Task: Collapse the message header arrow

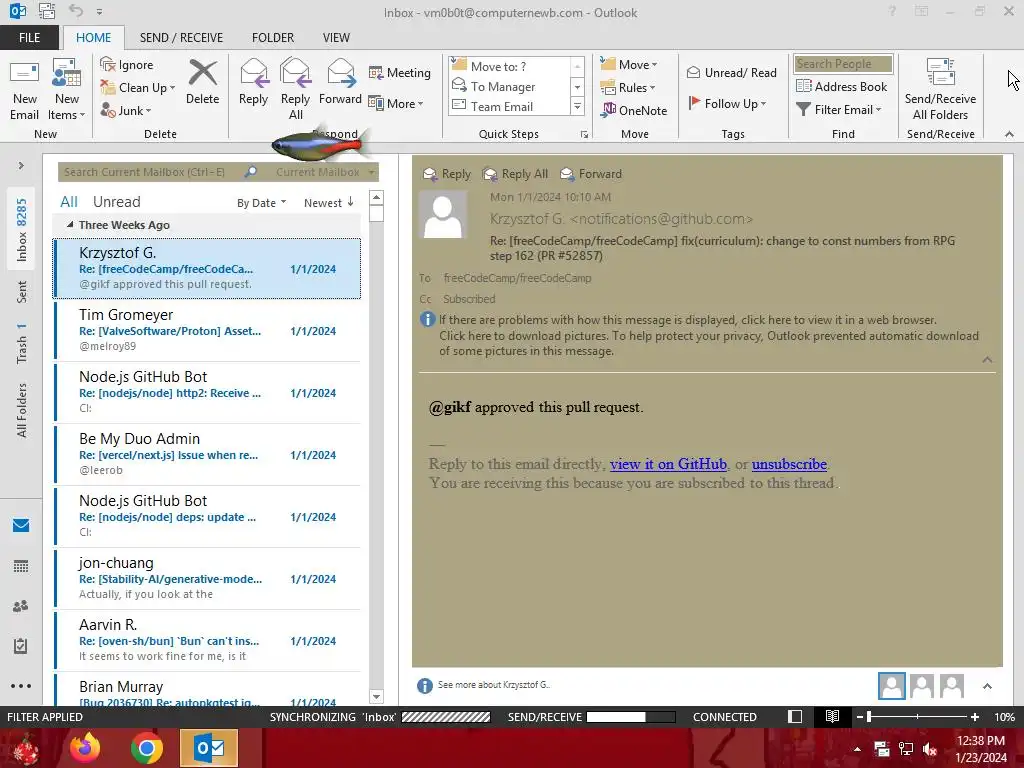Action: [x=987, y=360]
